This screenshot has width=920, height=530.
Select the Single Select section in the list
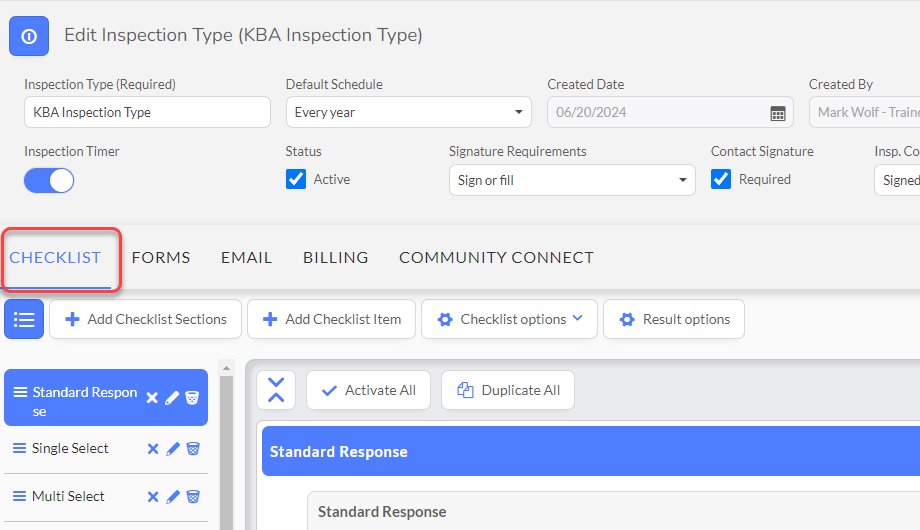click(70, 448)
